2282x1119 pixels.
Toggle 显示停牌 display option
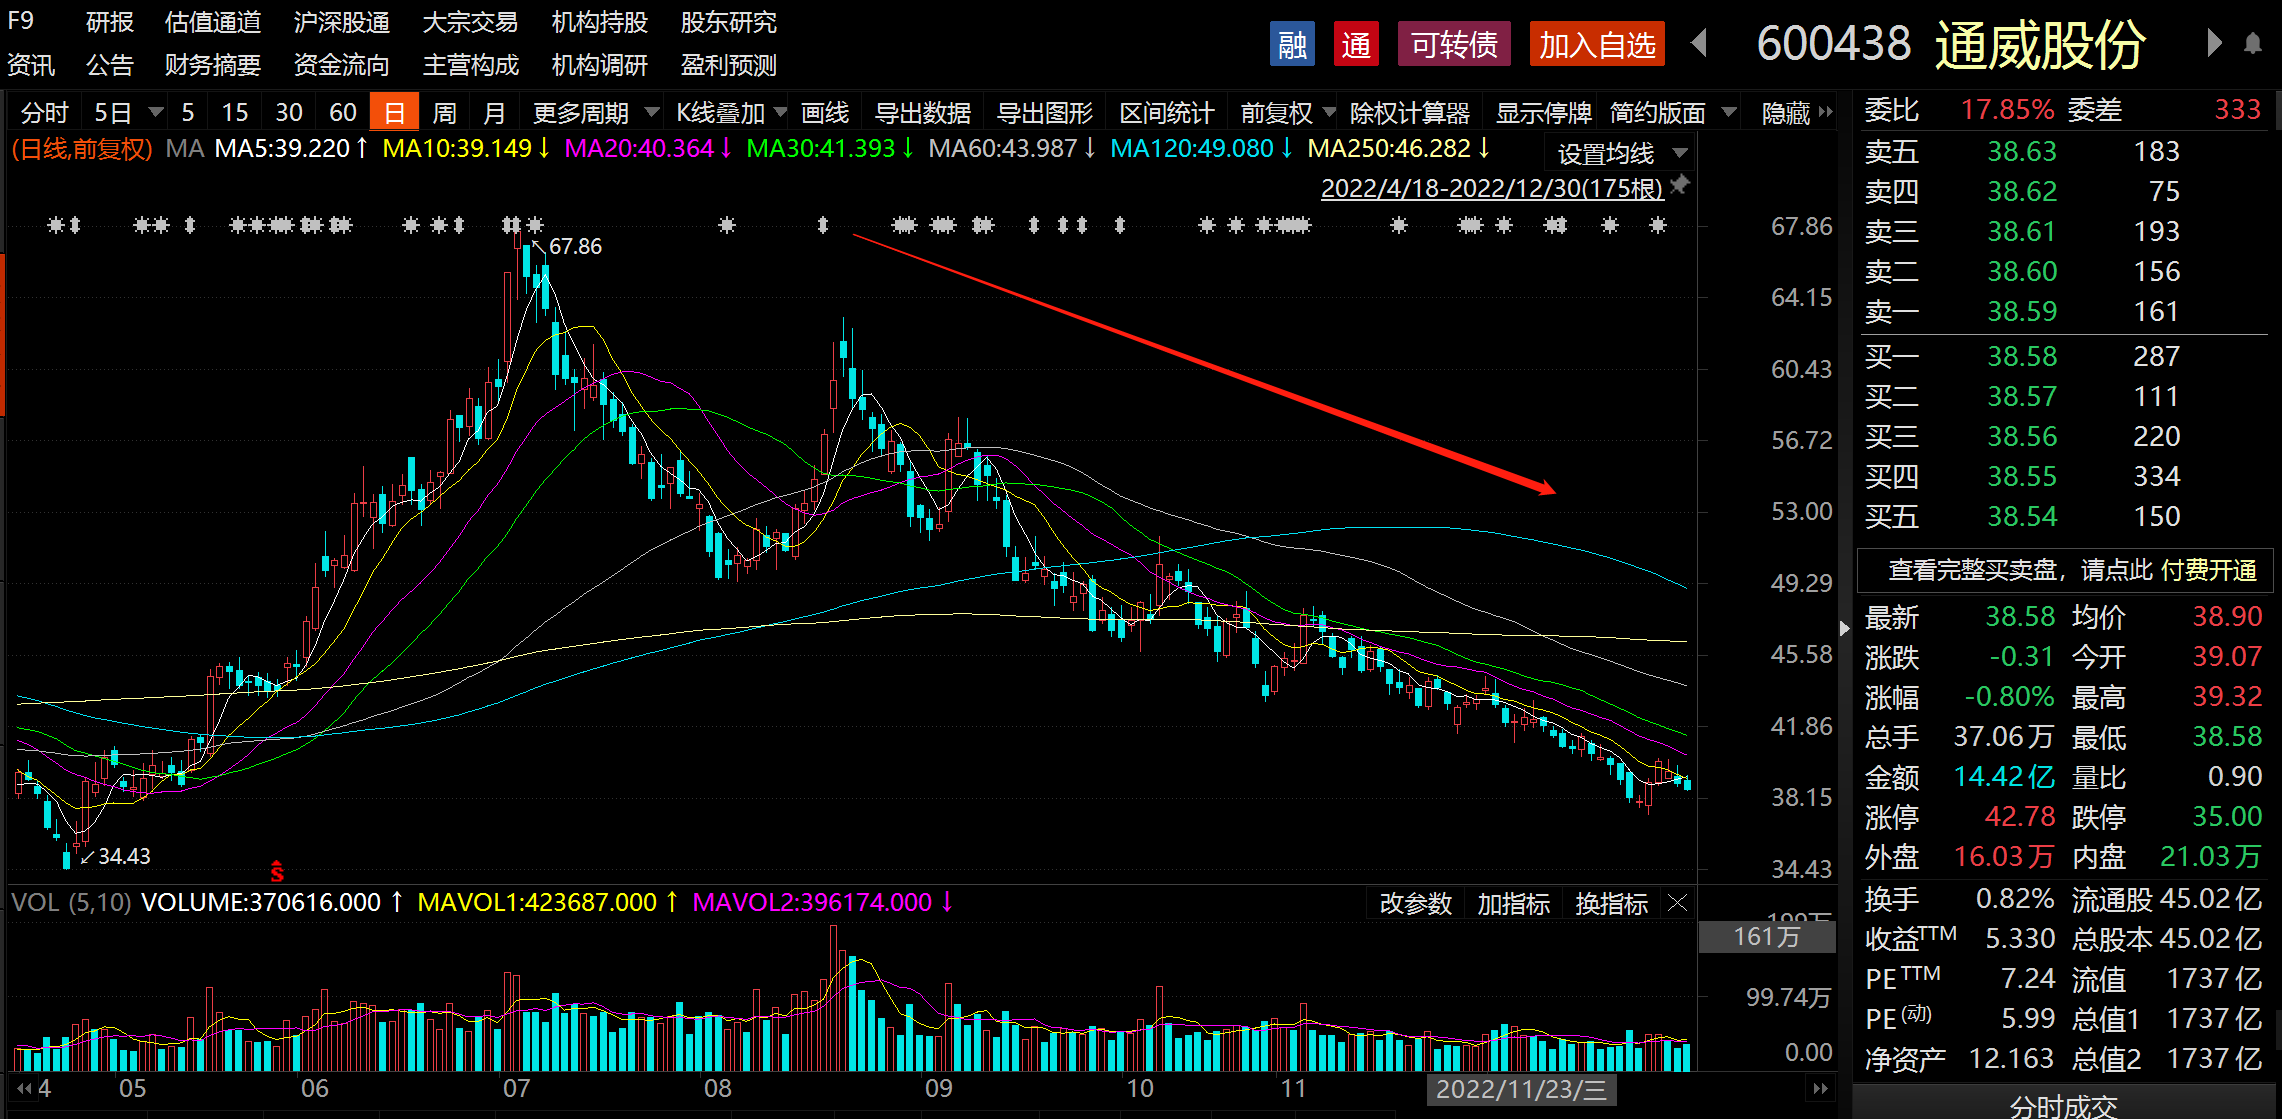tap(1542, 113)
